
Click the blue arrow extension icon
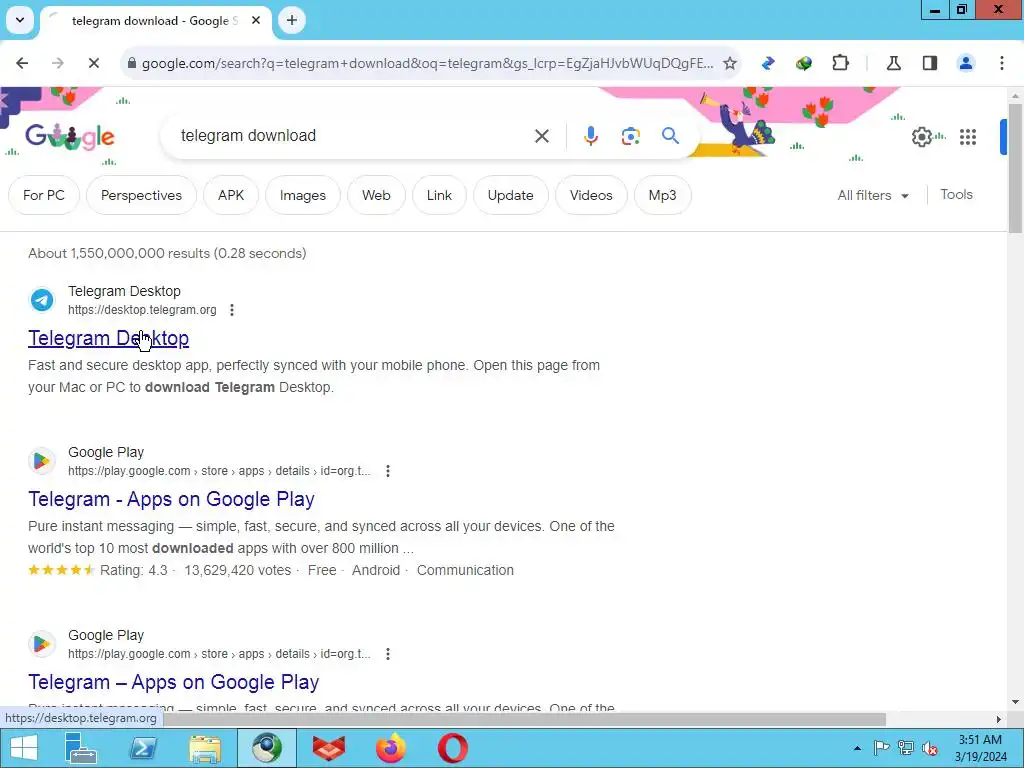tap(768, 63)
